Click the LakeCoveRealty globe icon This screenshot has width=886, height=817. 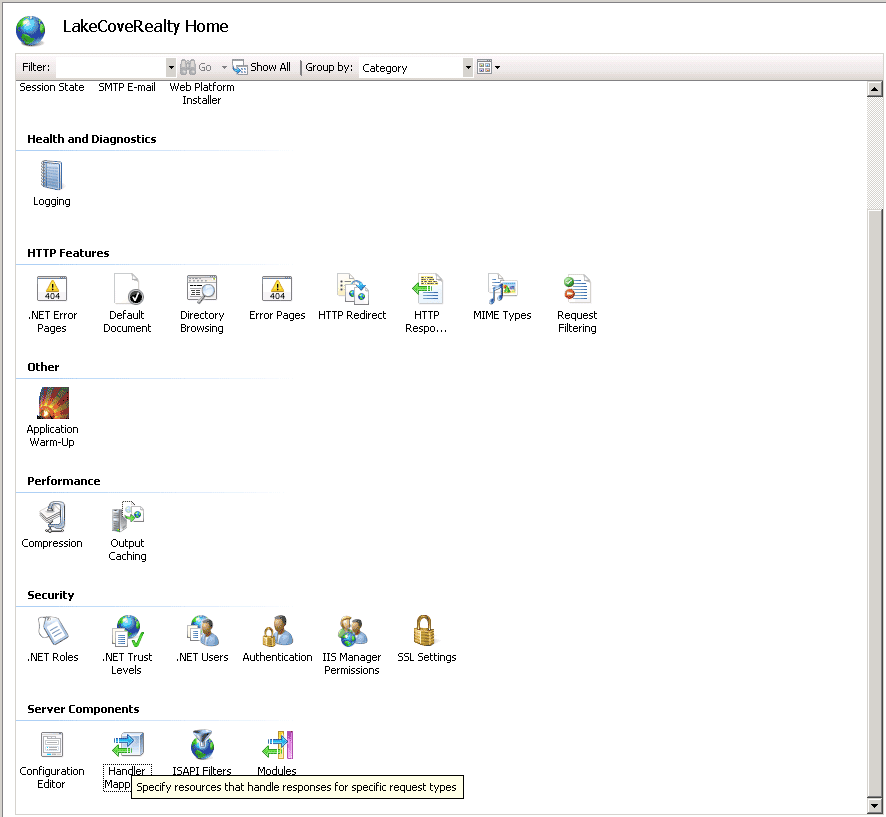point(31,31)
